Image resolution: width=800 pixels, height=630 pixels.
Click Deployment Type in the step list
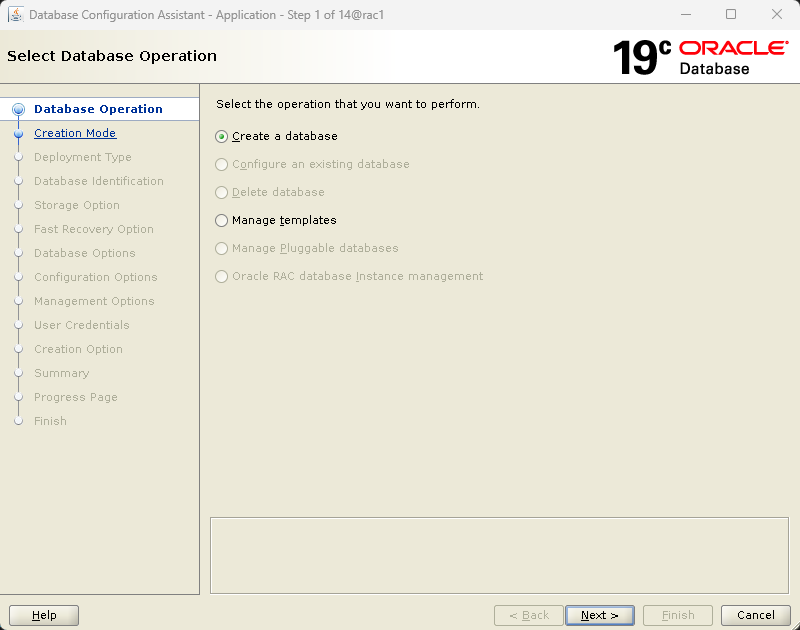[x=82, y=157]
